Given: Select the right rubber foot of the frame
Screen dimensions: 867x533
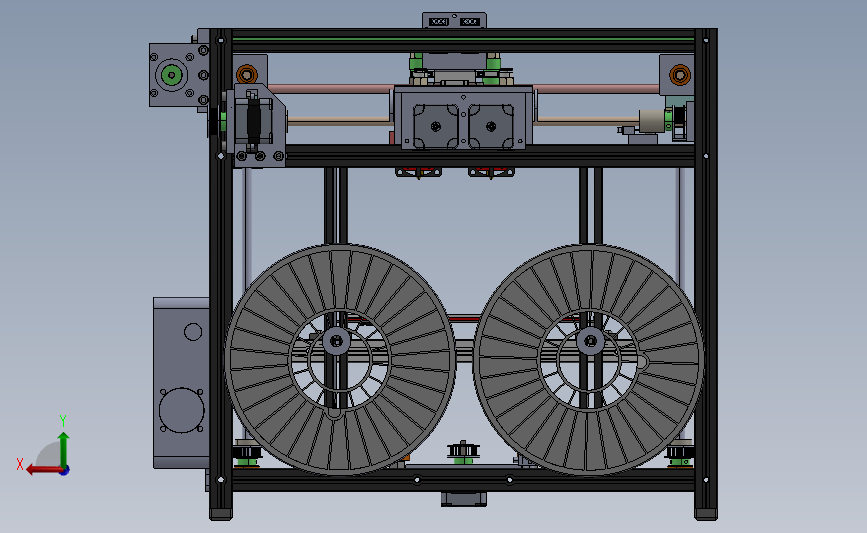Looking at the screenshot, I should coord(706,515).
